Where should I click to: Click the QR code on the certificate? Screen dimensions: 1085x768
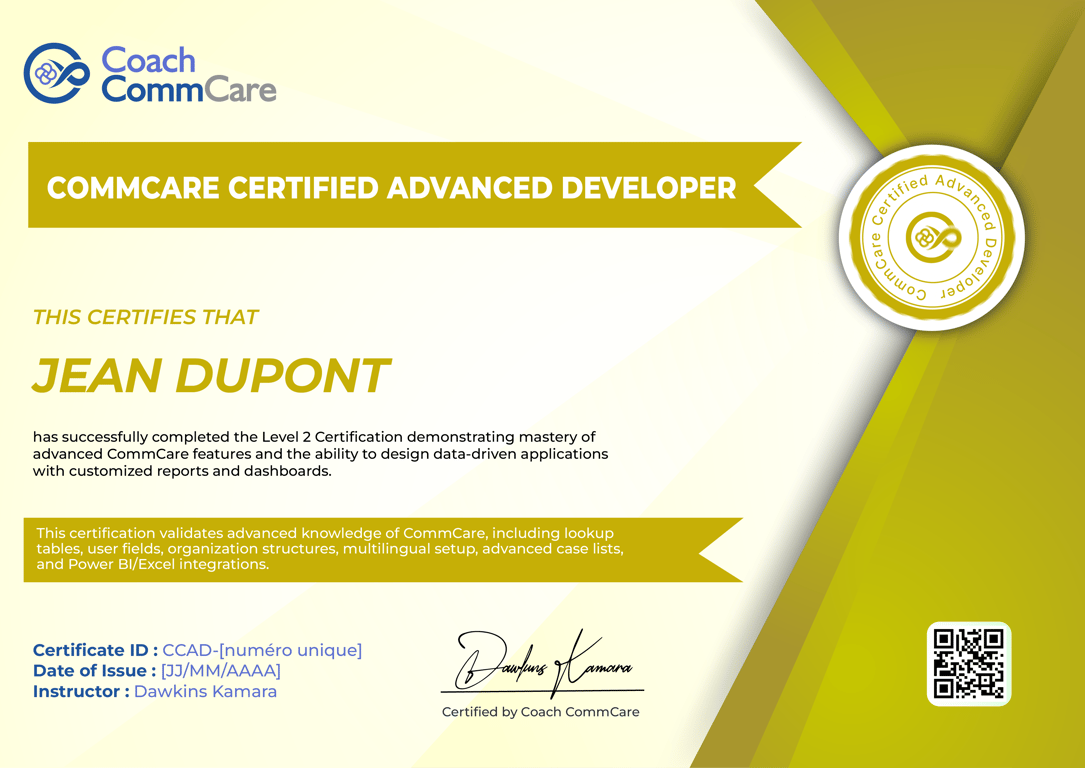tap(969, 664)
